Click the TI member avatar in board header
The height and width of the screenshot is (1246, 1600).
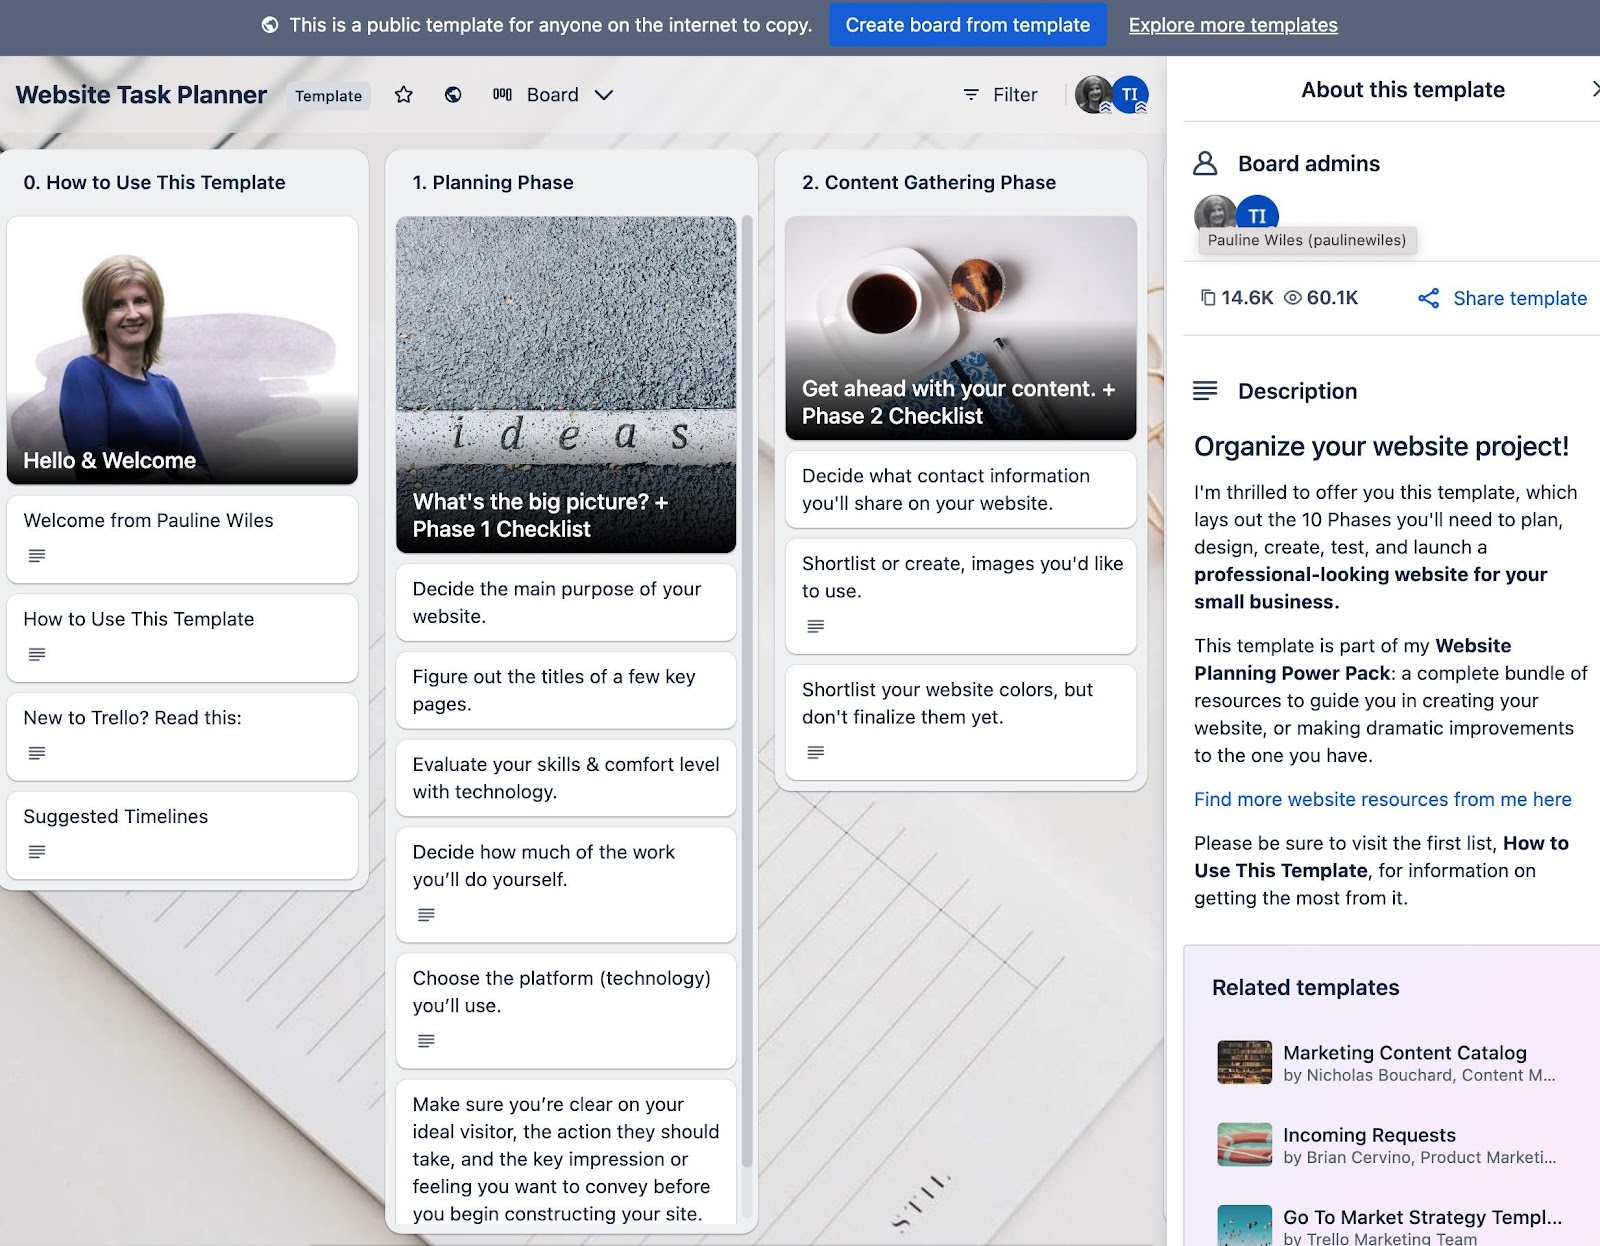tap(1131, 95)
